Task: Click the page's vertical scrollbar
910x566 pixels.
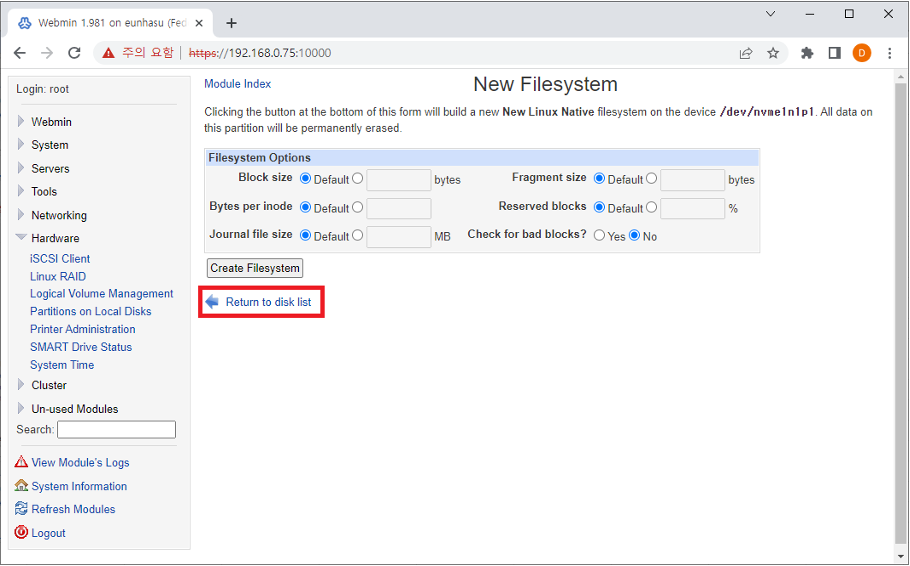Action: [x=901, y=300]
